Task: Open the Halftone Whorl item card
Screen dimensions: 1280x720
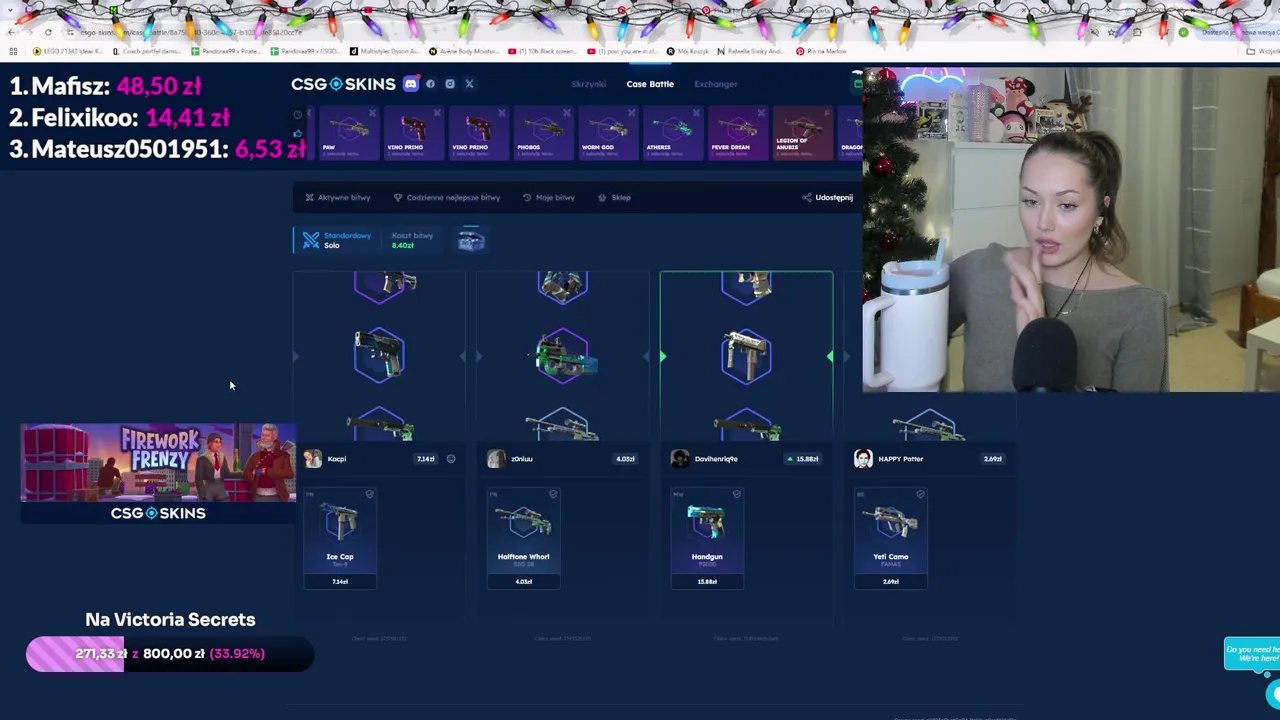Action: (523, 538)
